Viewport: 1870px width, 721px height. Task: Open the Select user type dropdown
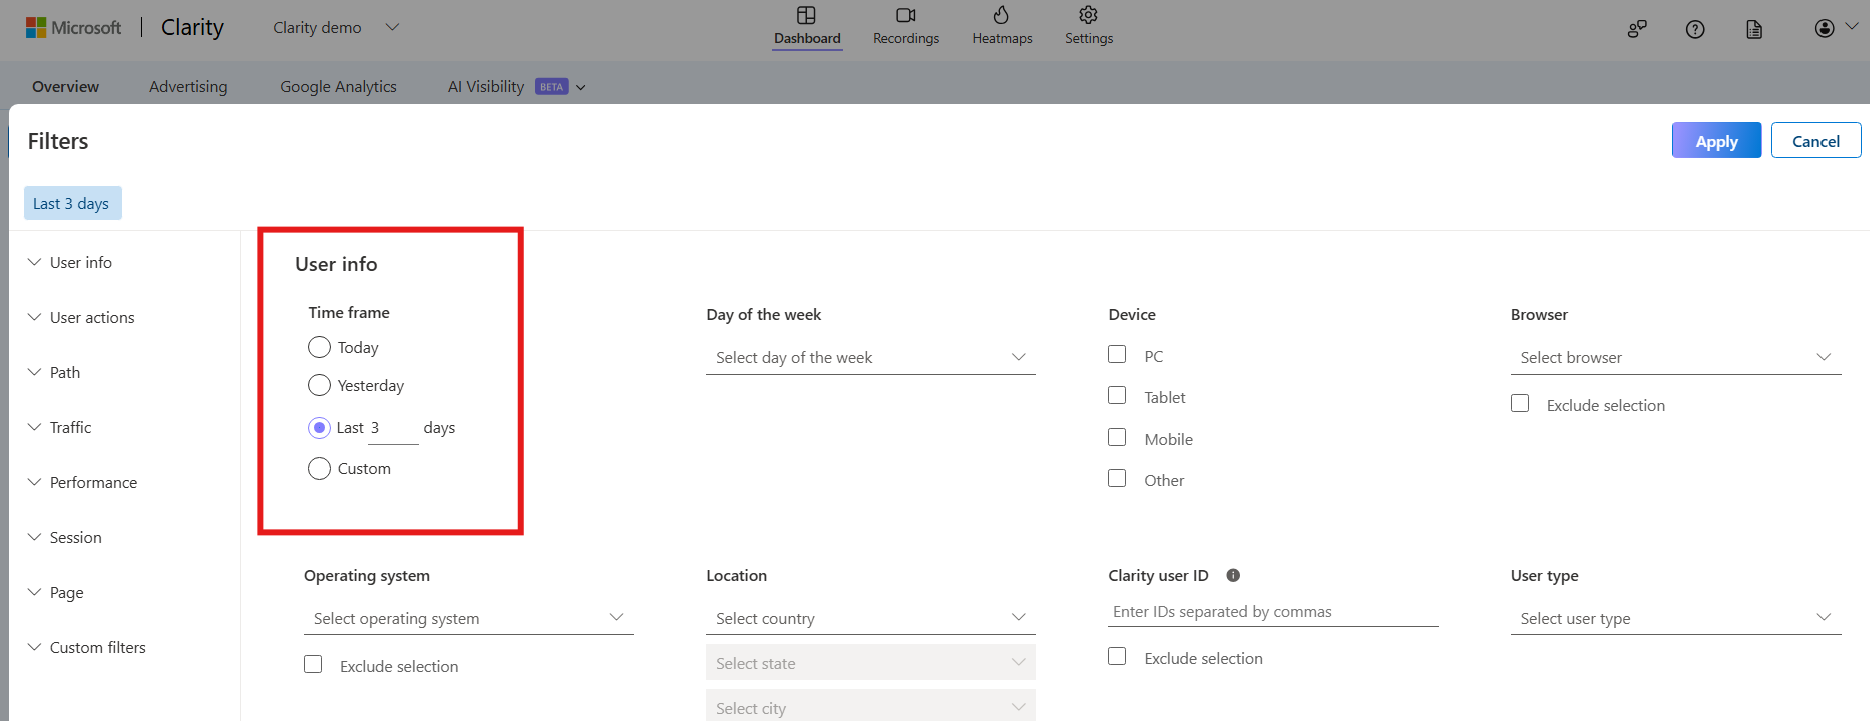point(1675,618)
